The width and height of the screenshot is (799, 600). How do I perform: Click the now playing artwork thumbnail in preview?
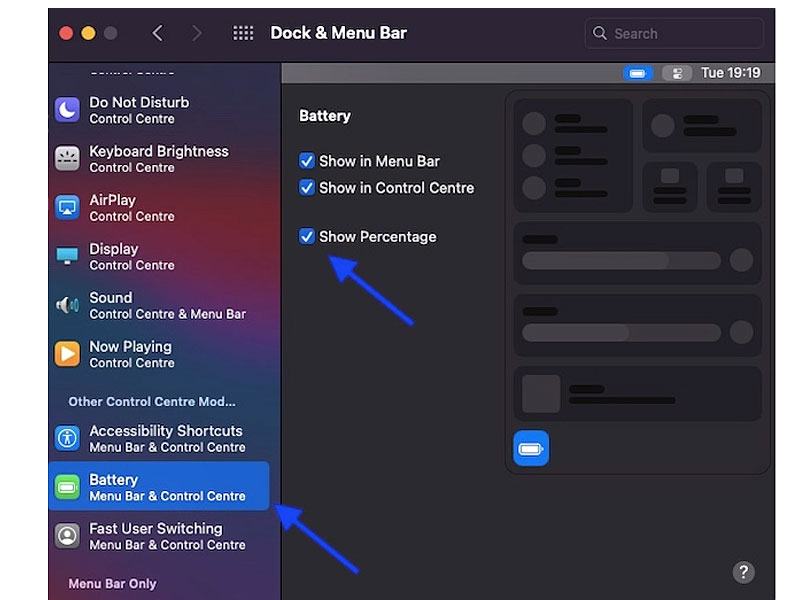541,394
